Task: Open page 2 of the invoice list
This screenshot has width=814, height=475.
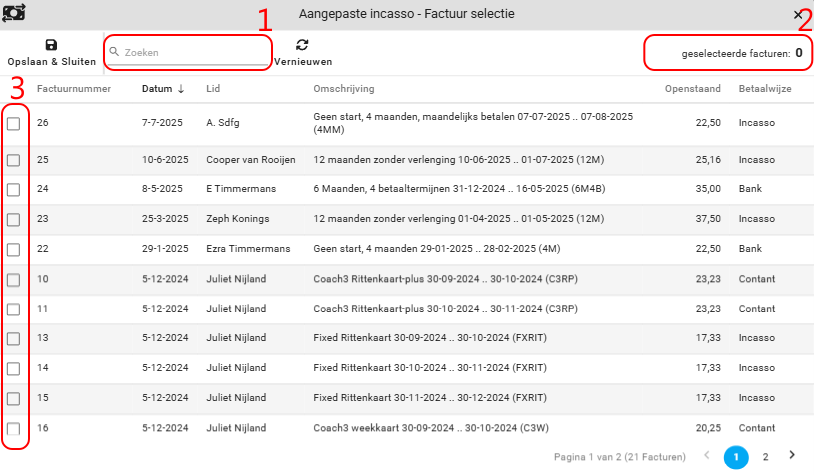Action: [x=765, y=456]
